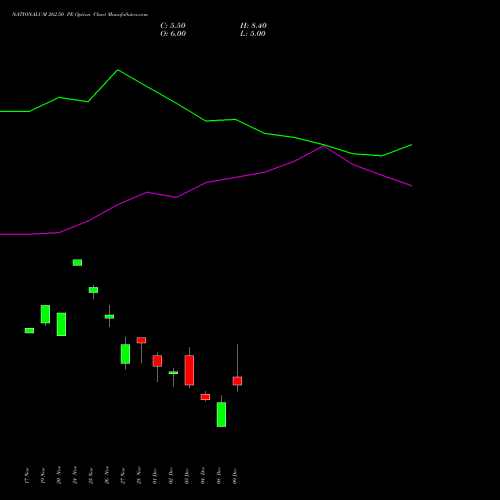Click the 03 Dec date label

(x=187, y=476)
